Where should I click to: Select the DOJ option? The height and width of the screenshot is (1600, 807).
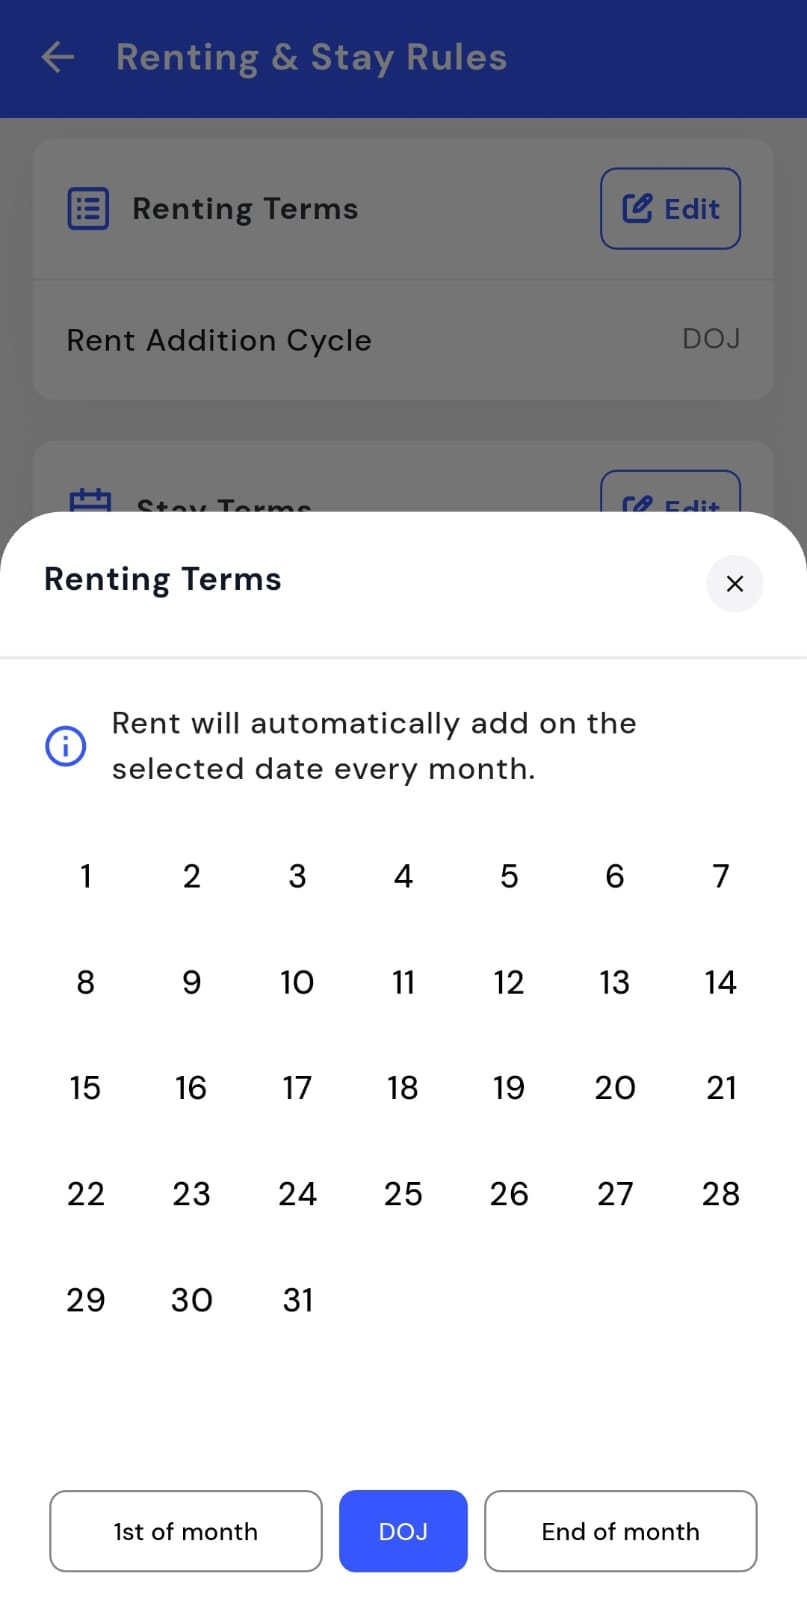pyautogui.click(x=403, y=1531)
